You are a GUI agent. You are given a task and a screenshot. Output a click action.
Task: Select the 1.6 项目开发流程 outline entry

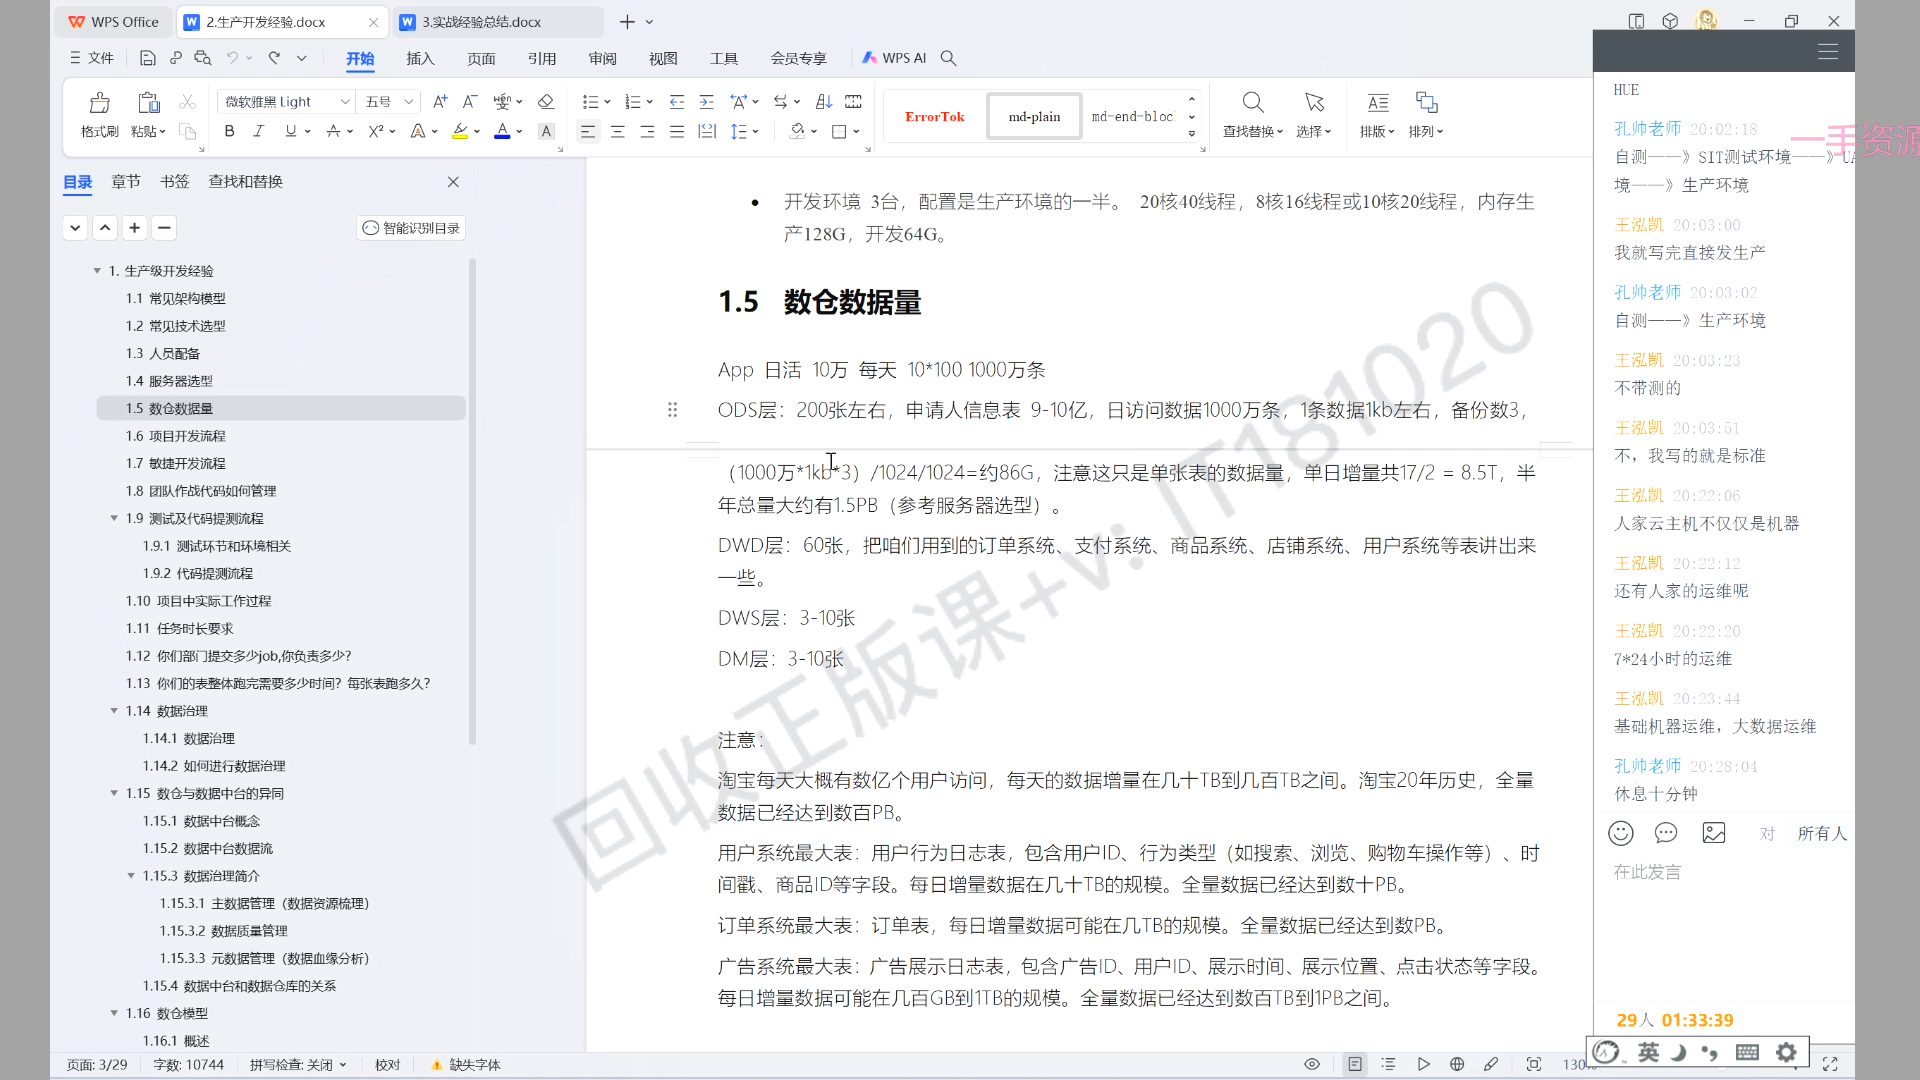click(175, 436)
